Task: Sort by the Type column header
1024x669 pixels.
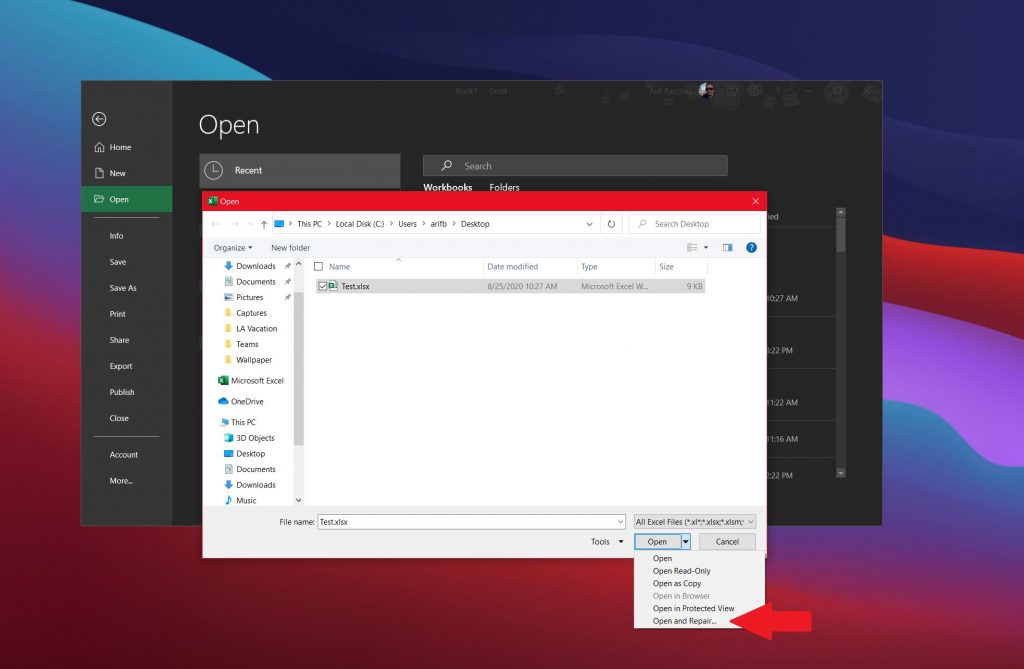Action: [589, 267]
